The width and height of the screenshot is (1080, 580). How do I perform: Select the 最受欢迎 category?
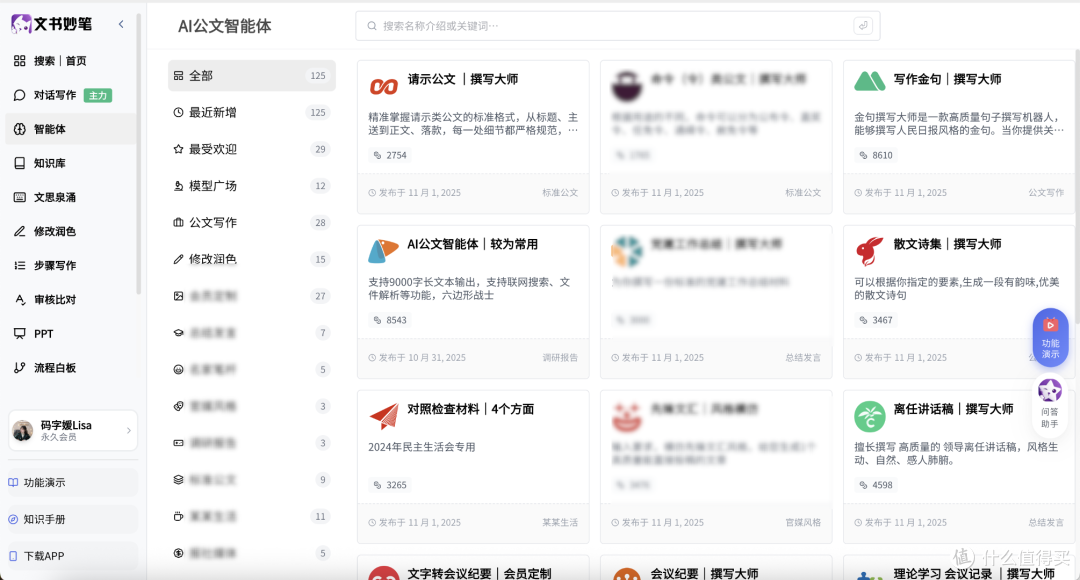251,149
